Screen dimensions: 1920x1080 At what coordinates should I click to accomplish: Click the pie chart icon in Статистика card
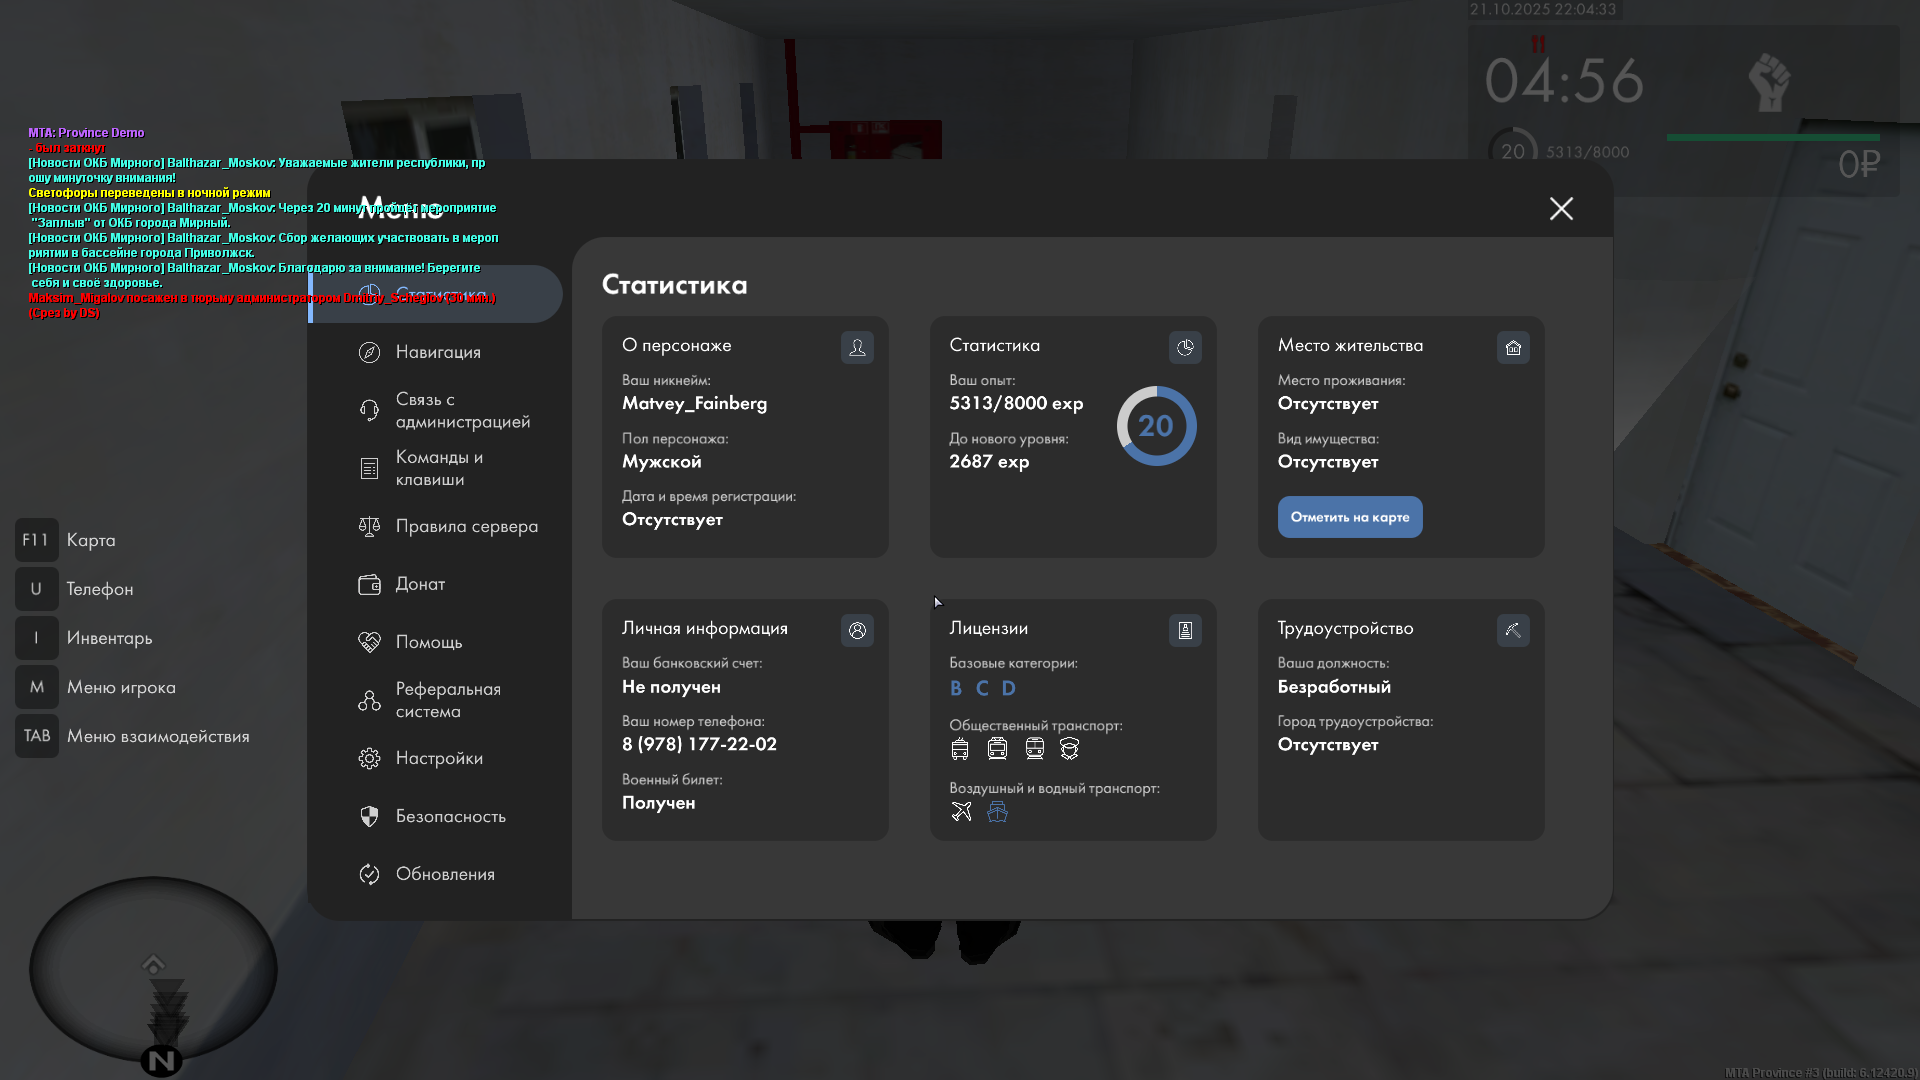[x=1185, y=347]
